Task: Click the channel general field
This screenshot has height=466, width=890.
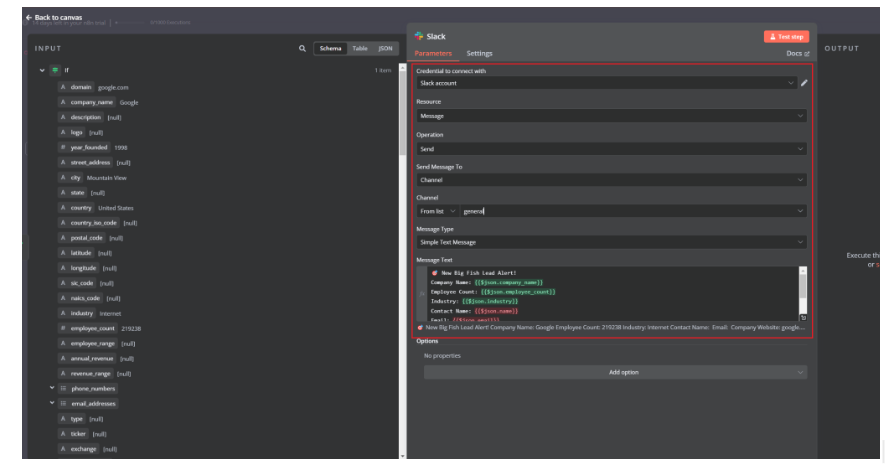Action: pos(632,211)
